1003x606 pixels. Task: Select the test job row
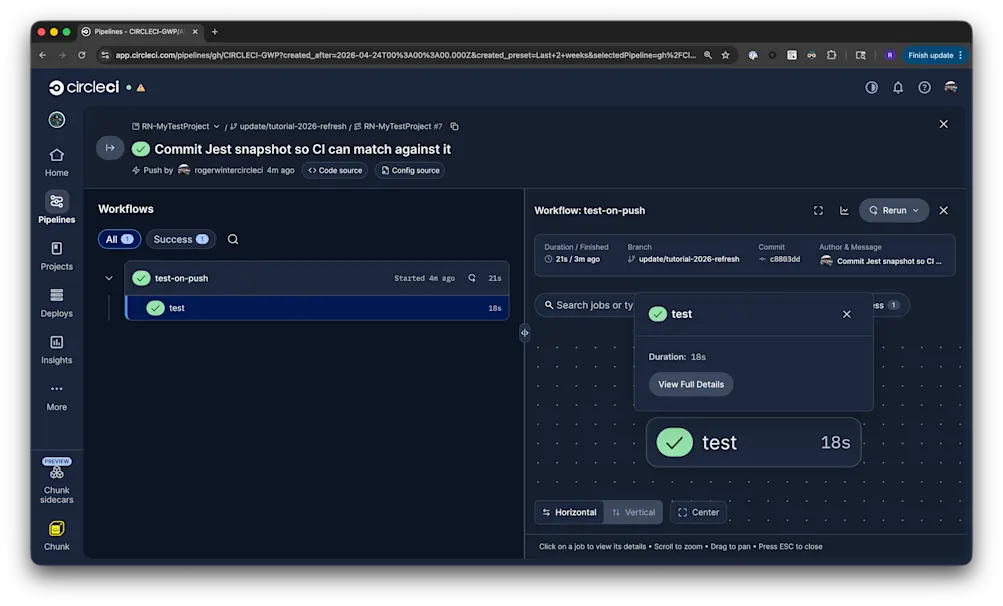(x=317, y=308)
